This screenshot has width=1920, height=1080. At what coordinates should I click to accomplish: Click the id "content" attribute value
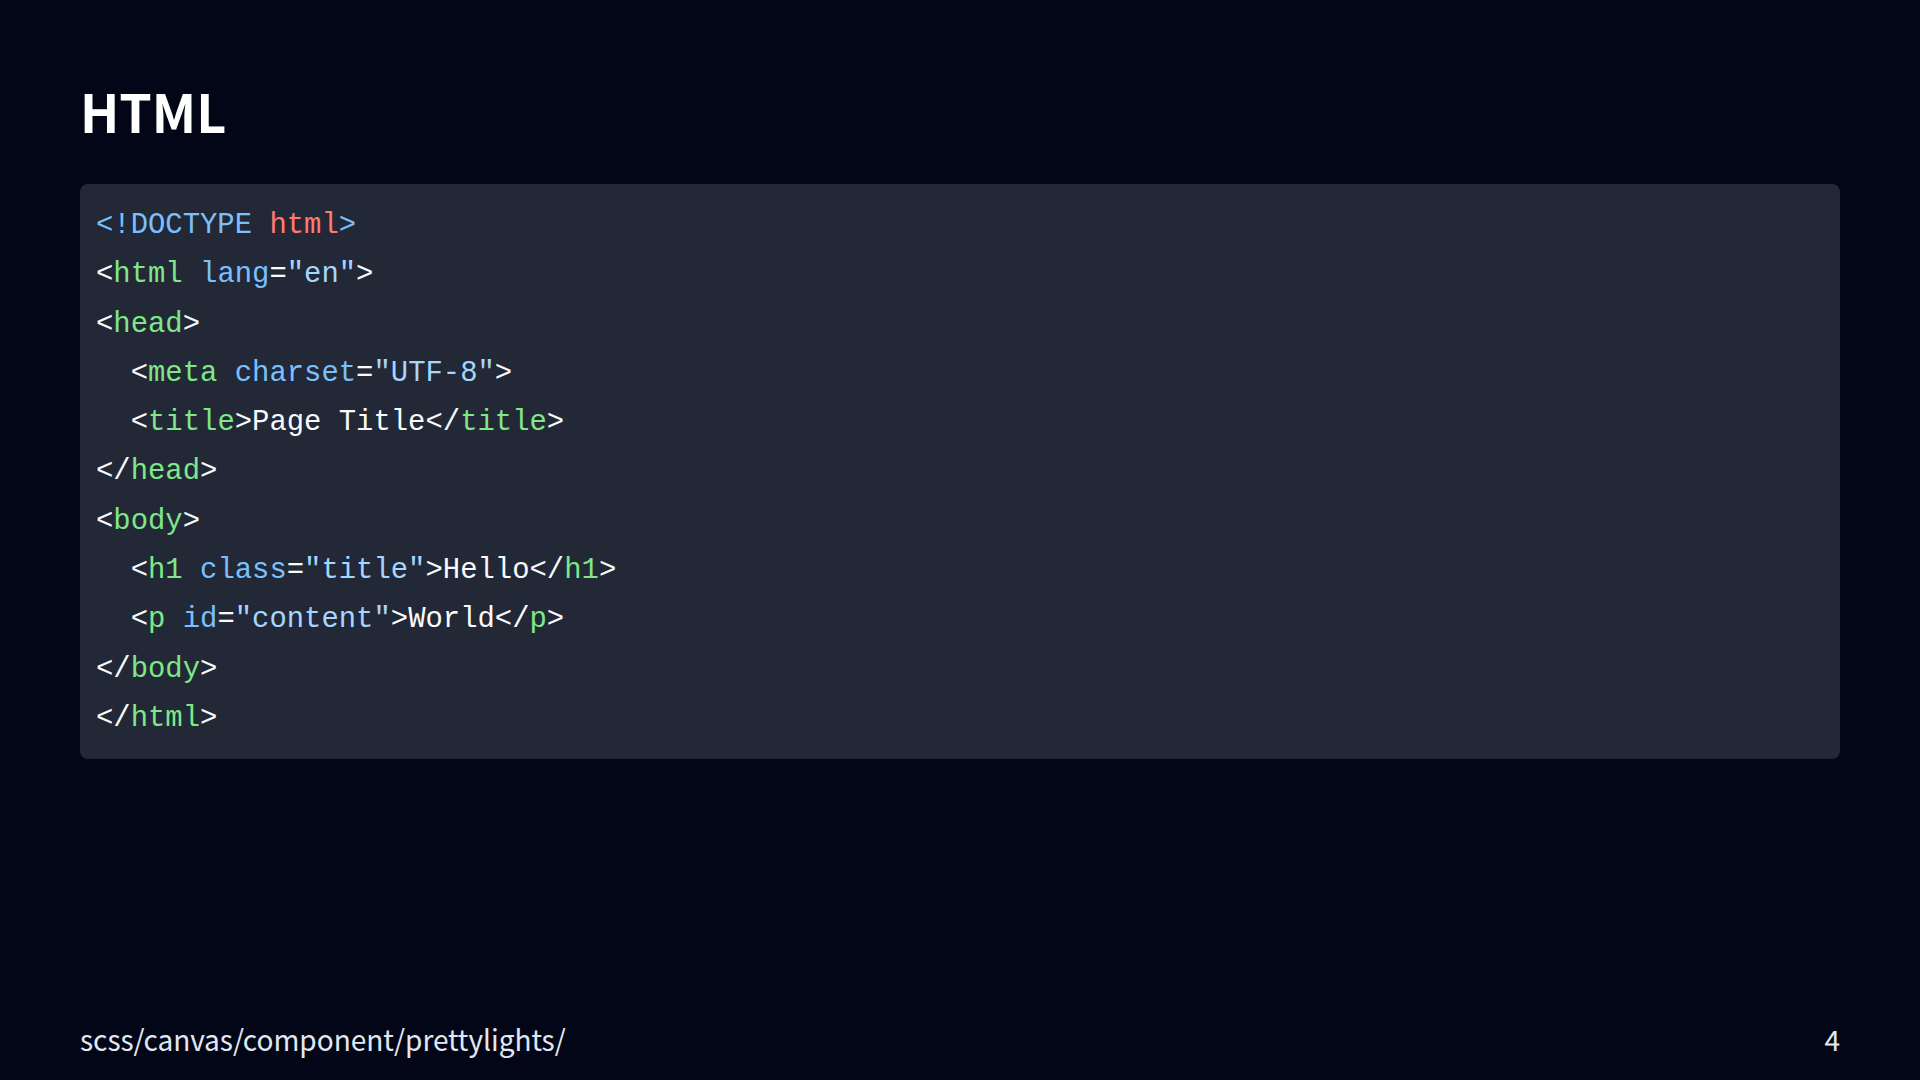(x=312, y=618)
